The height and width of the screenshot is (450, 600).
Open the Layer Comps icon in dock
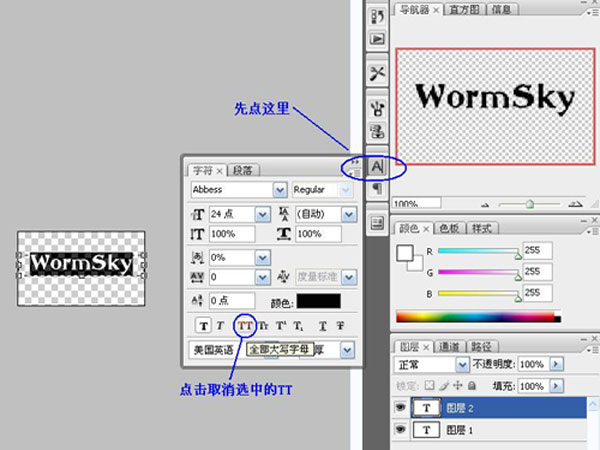coord(377,223)
